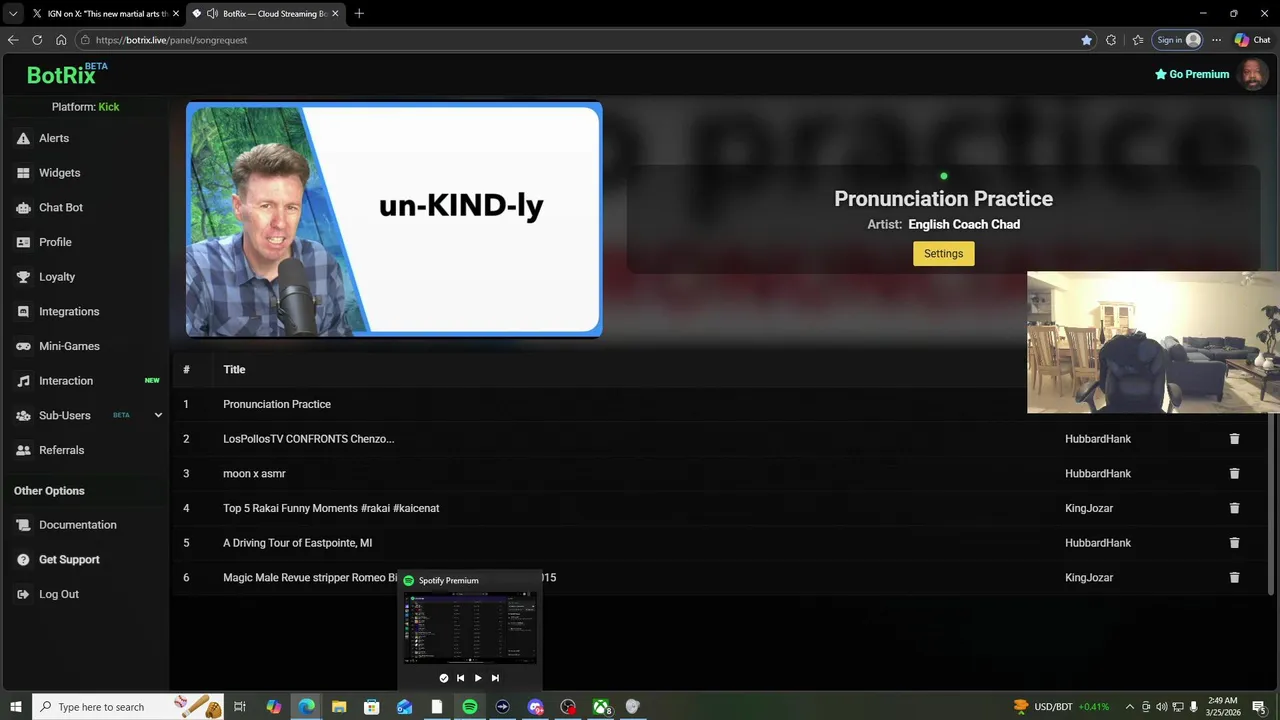Click the webcam overlay preview
Image resolution: width=1280 pixels, height=720 pixels.
click(1153, 342)
